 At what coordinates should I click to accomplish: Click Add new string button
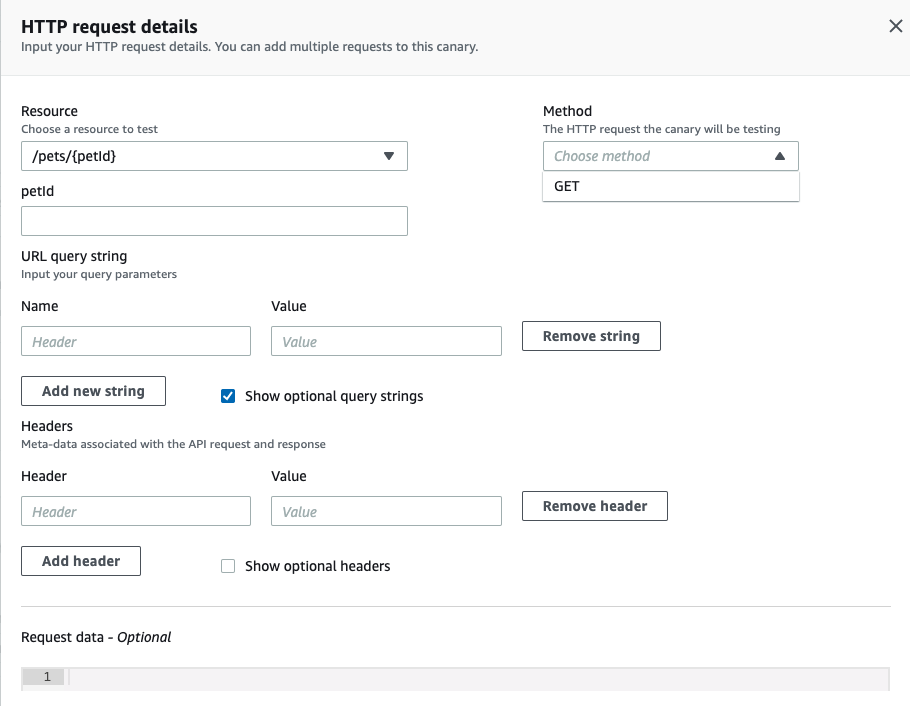[x=93, y=391]
